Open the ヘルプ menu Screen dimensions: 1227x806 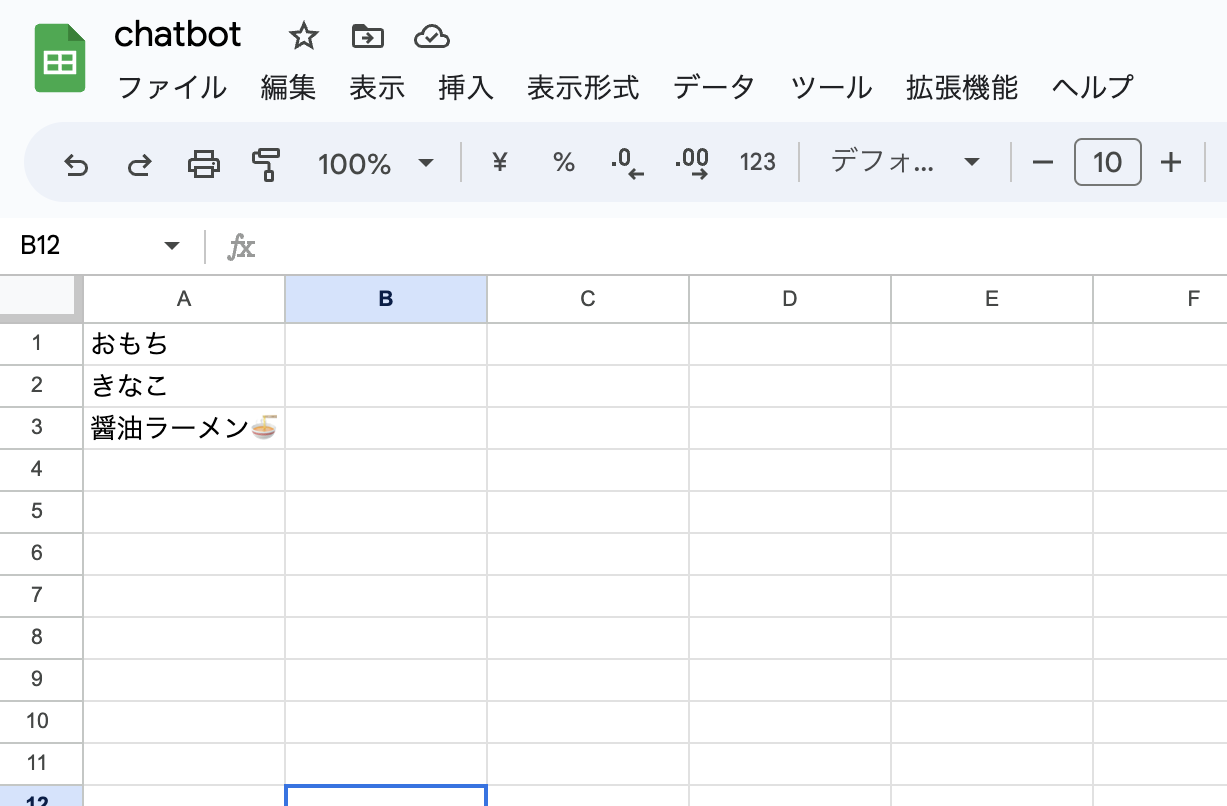click(1092, 88)
